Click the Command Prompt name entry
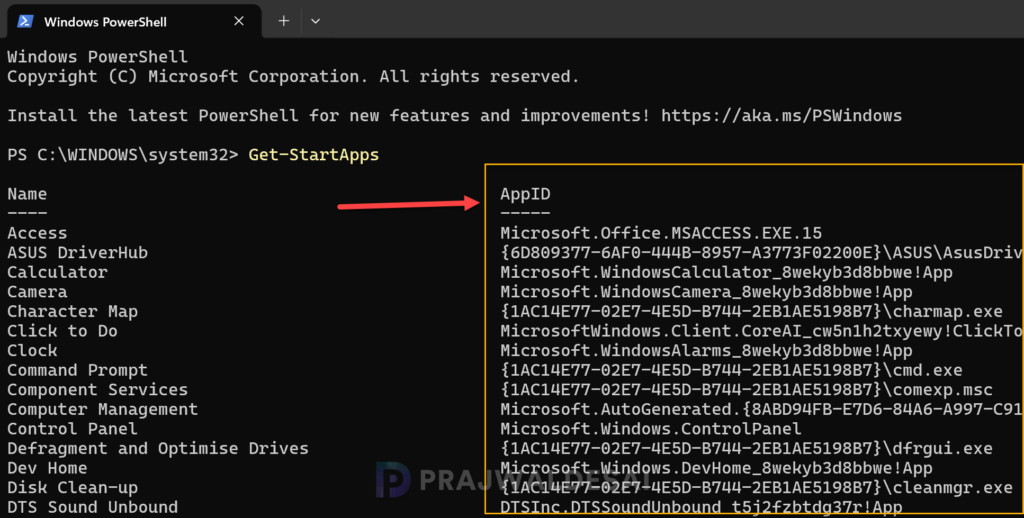 pyautogui.click(x=78, y=370)
